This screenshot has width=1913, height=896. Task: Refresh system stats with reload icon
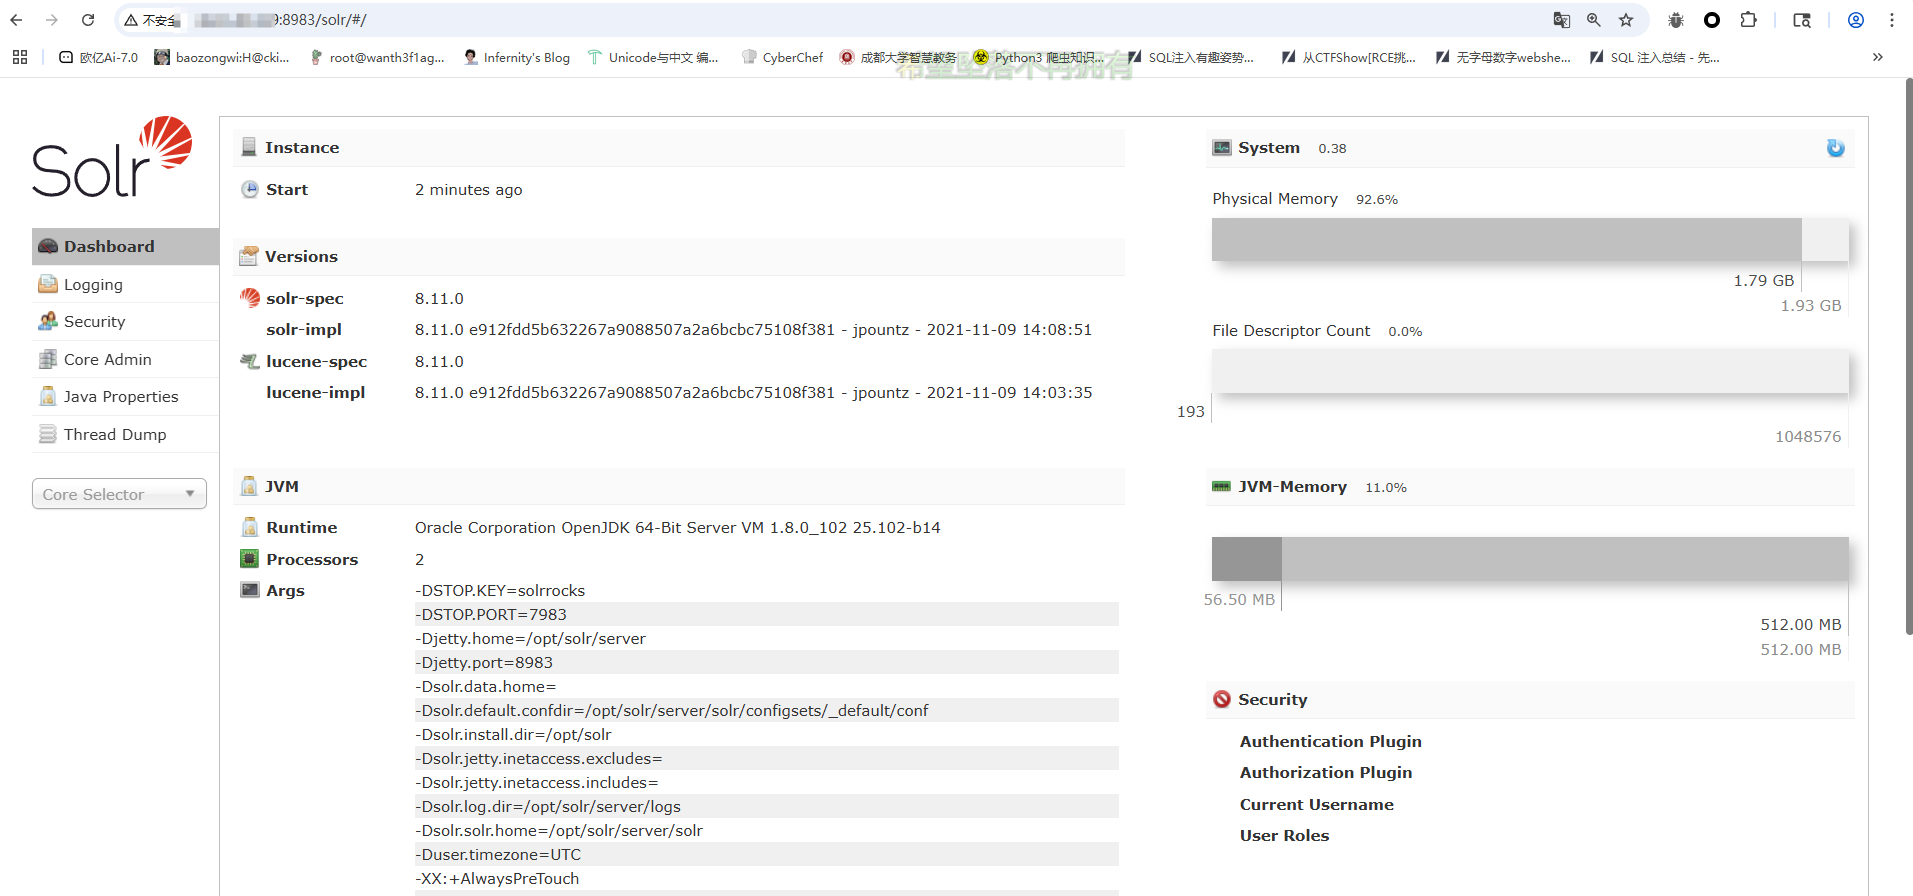tap(1835, 148)
